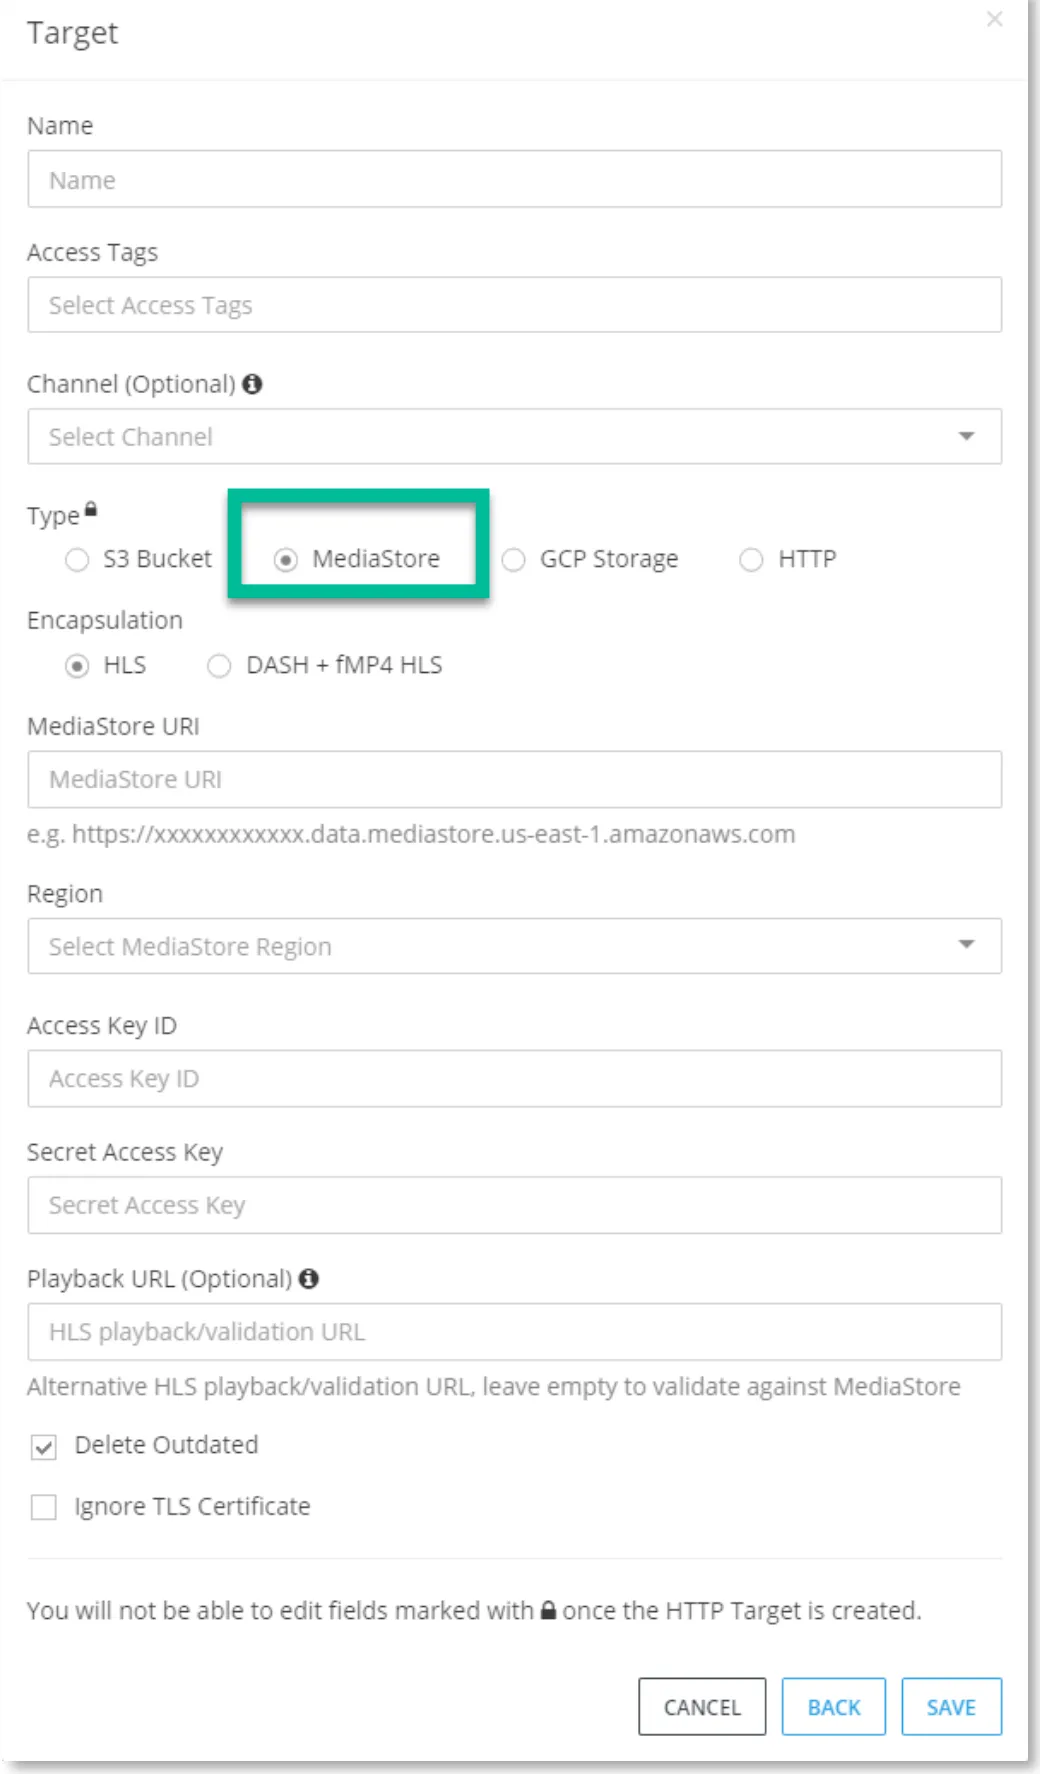
Task: Click the Playback URL info icon
Action: (309, 1278)
